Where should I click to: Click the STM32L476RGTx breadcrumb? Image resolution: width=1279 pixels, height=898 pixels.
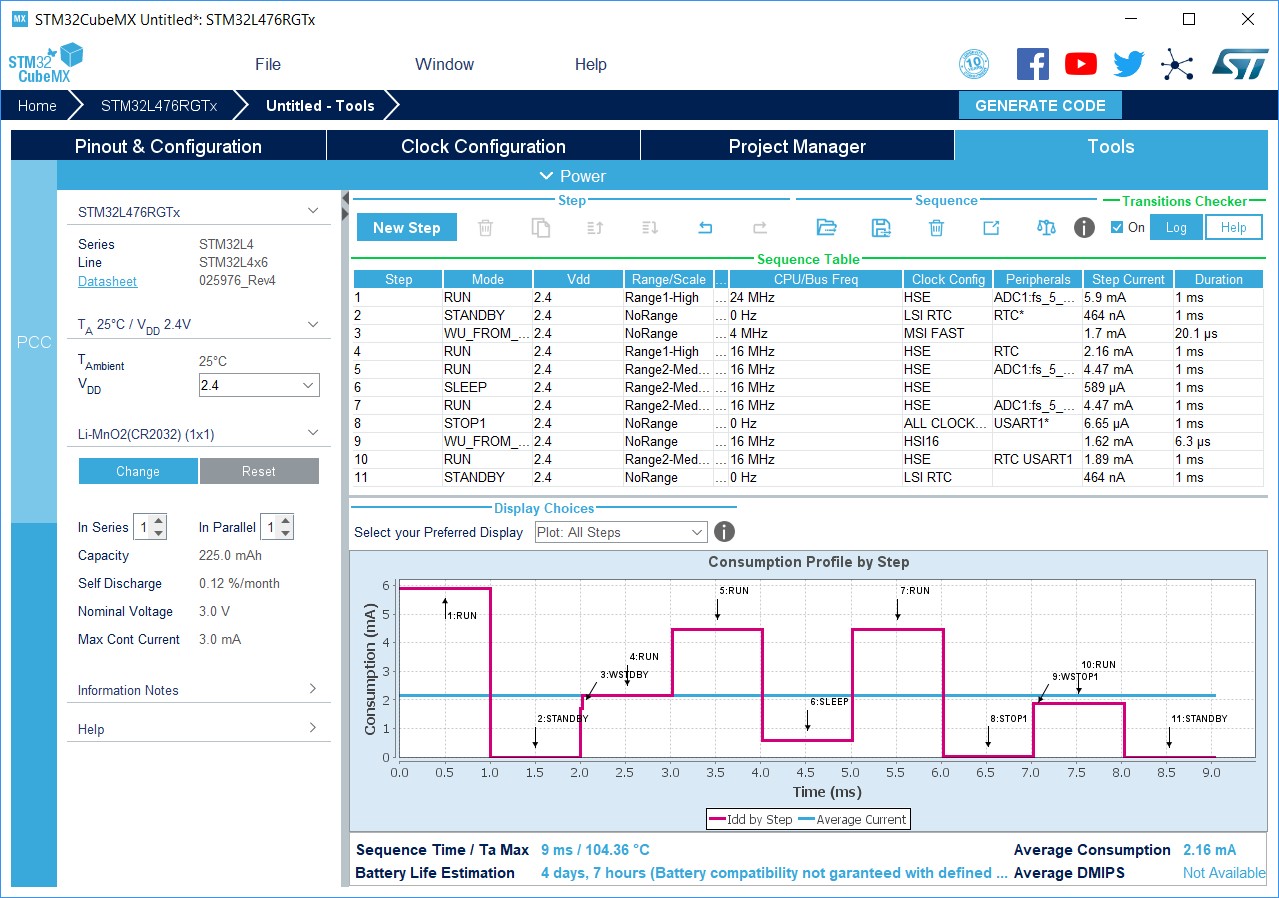[x=159, y=105]
